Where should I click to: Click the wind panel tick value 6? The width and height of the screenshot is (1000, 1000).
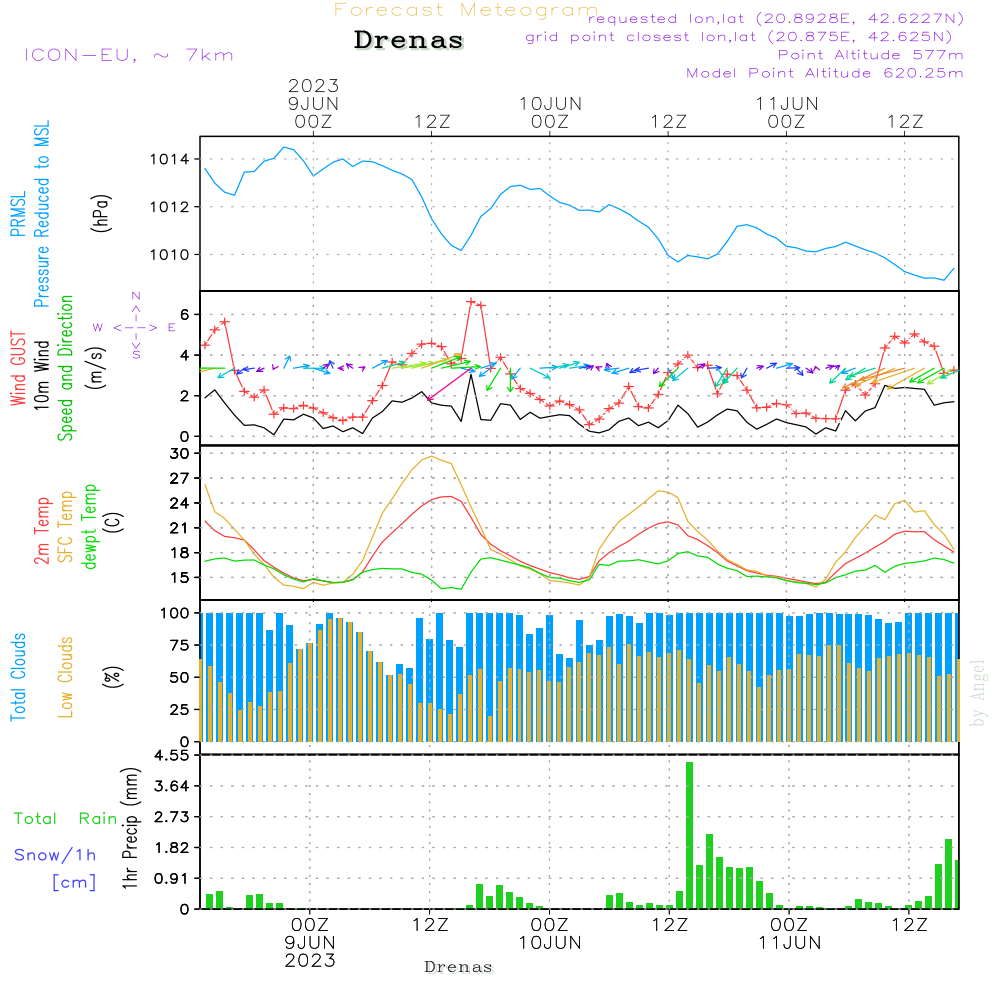click(185, 314)
